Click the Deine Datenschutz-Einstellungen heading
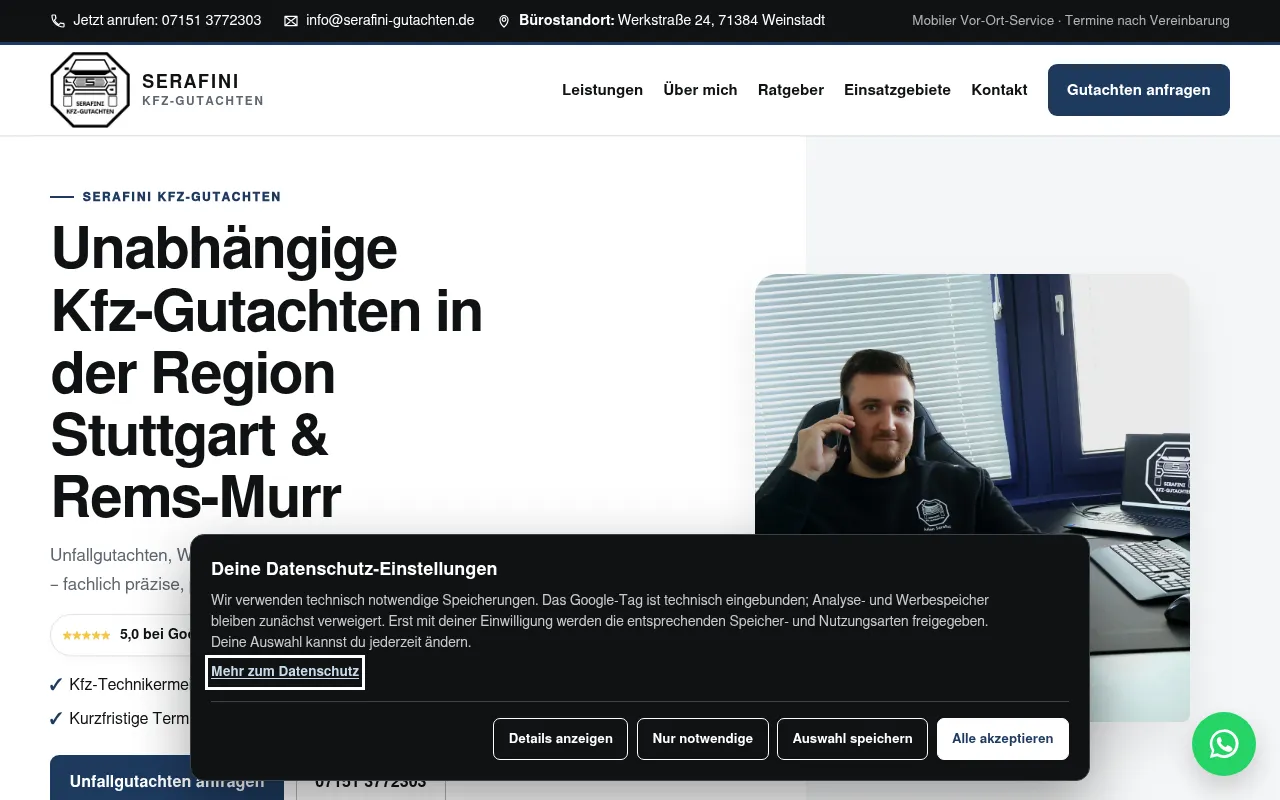This screenshot has height=800, width=1280. 354,569
